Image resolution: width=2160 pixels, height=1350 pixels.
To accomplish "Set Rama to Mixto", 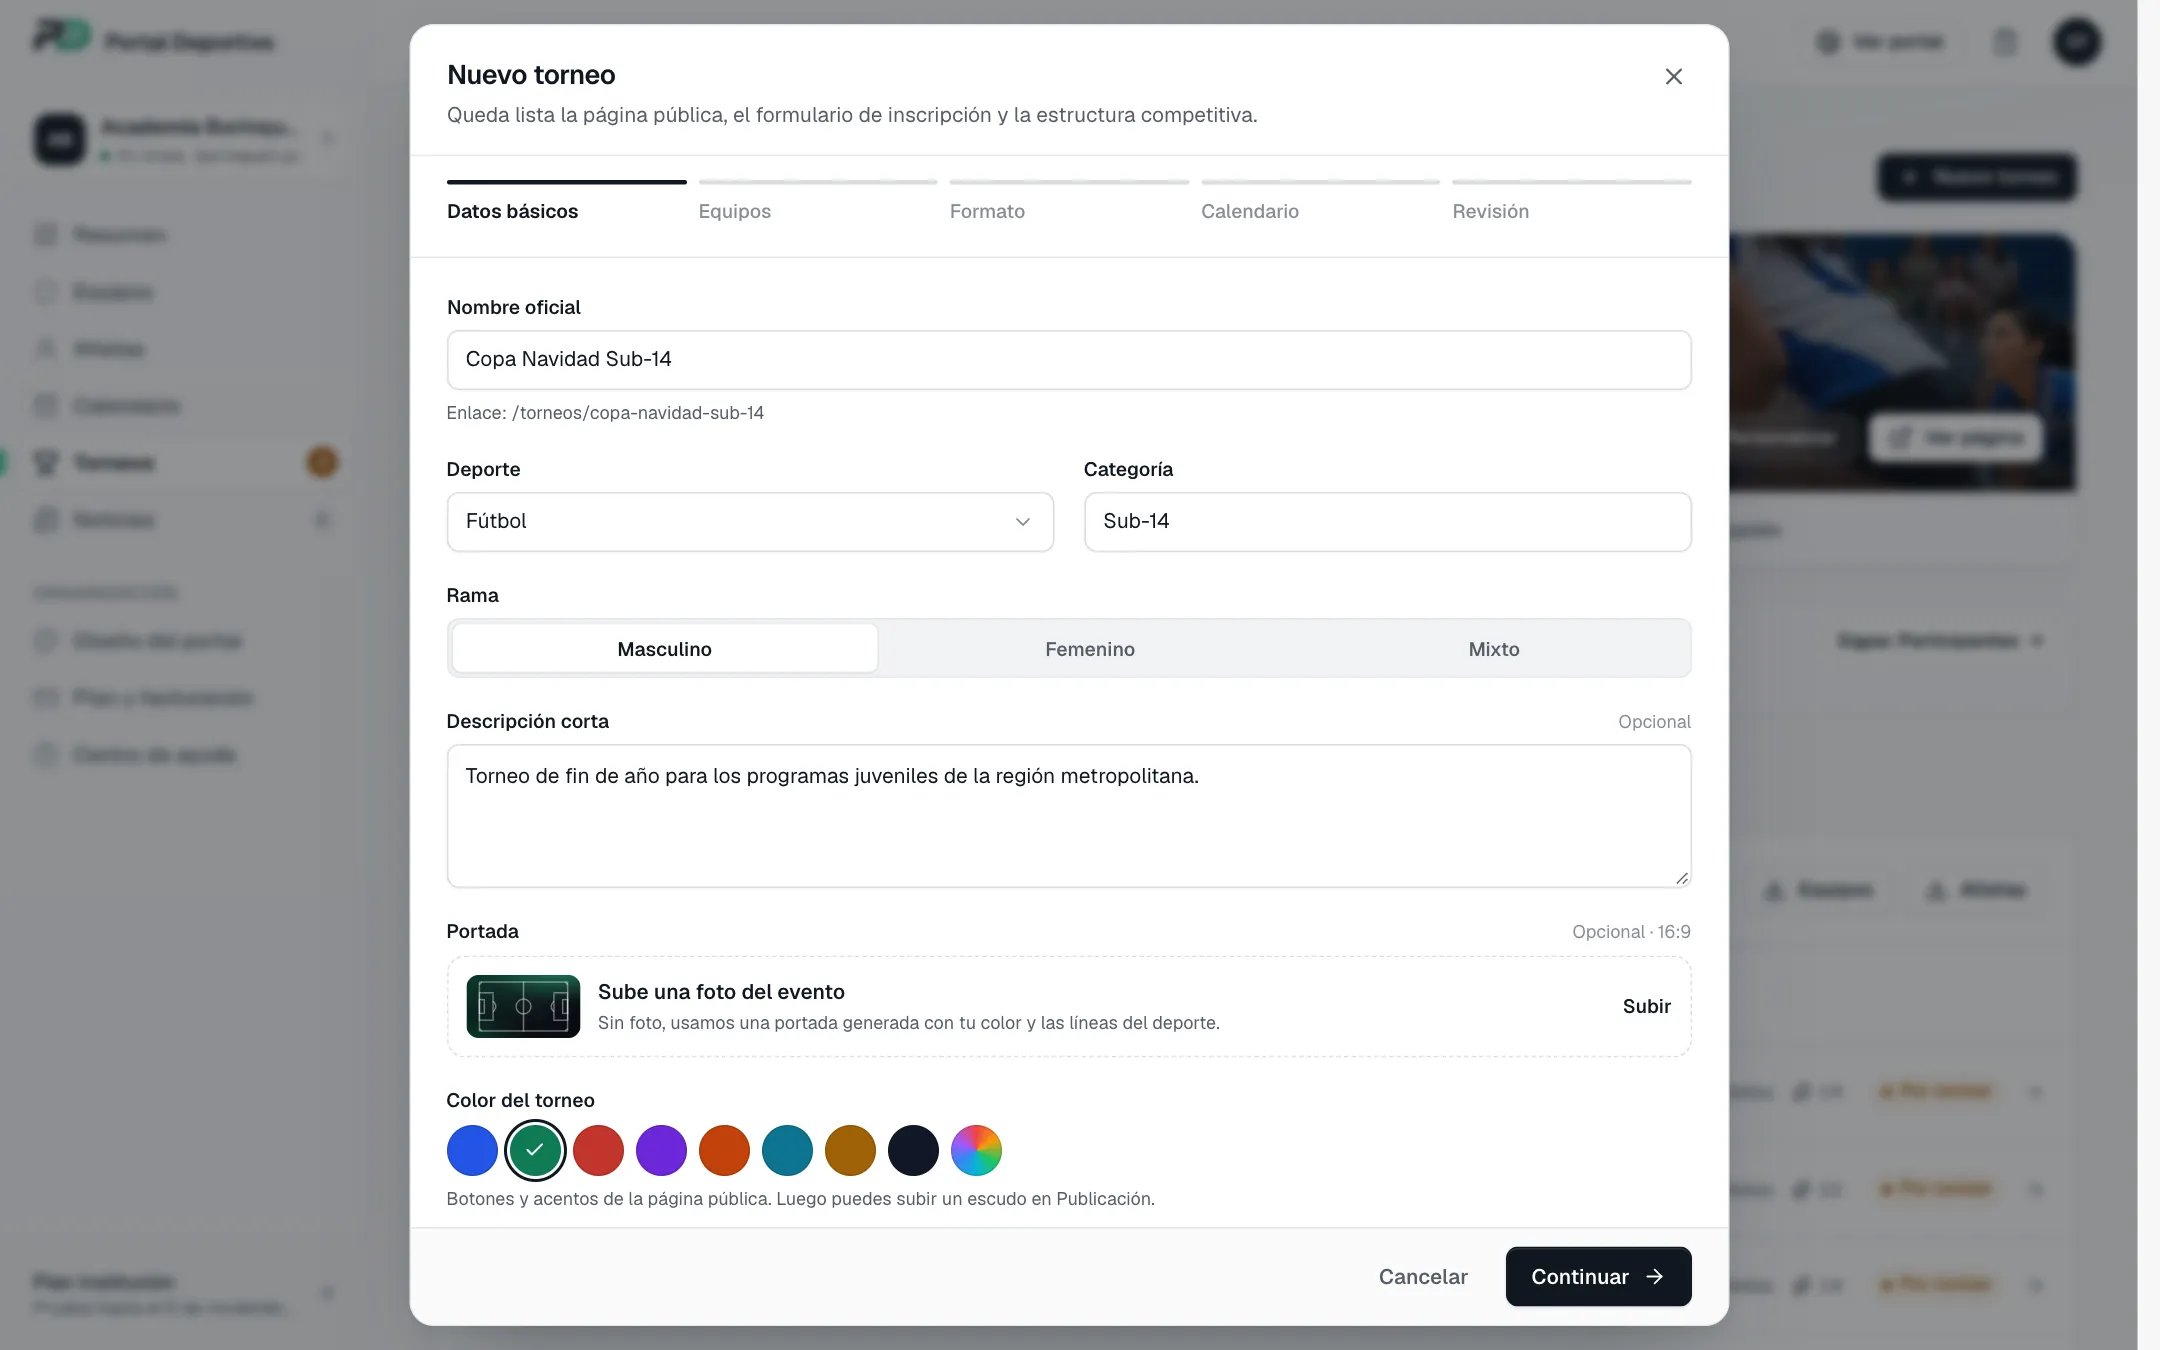I will [x=1494, y=649].
